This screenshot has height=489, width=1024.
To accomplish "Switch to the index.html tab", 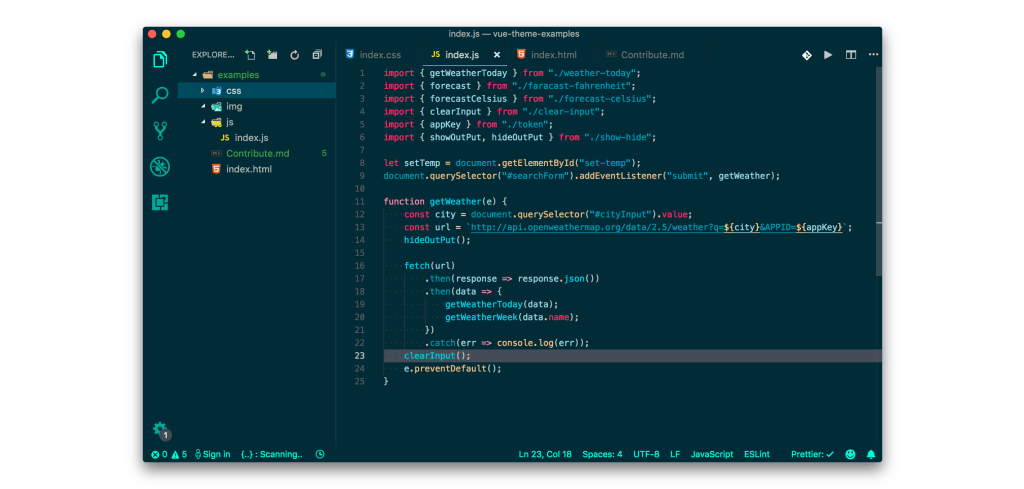I will coord(552,55).
